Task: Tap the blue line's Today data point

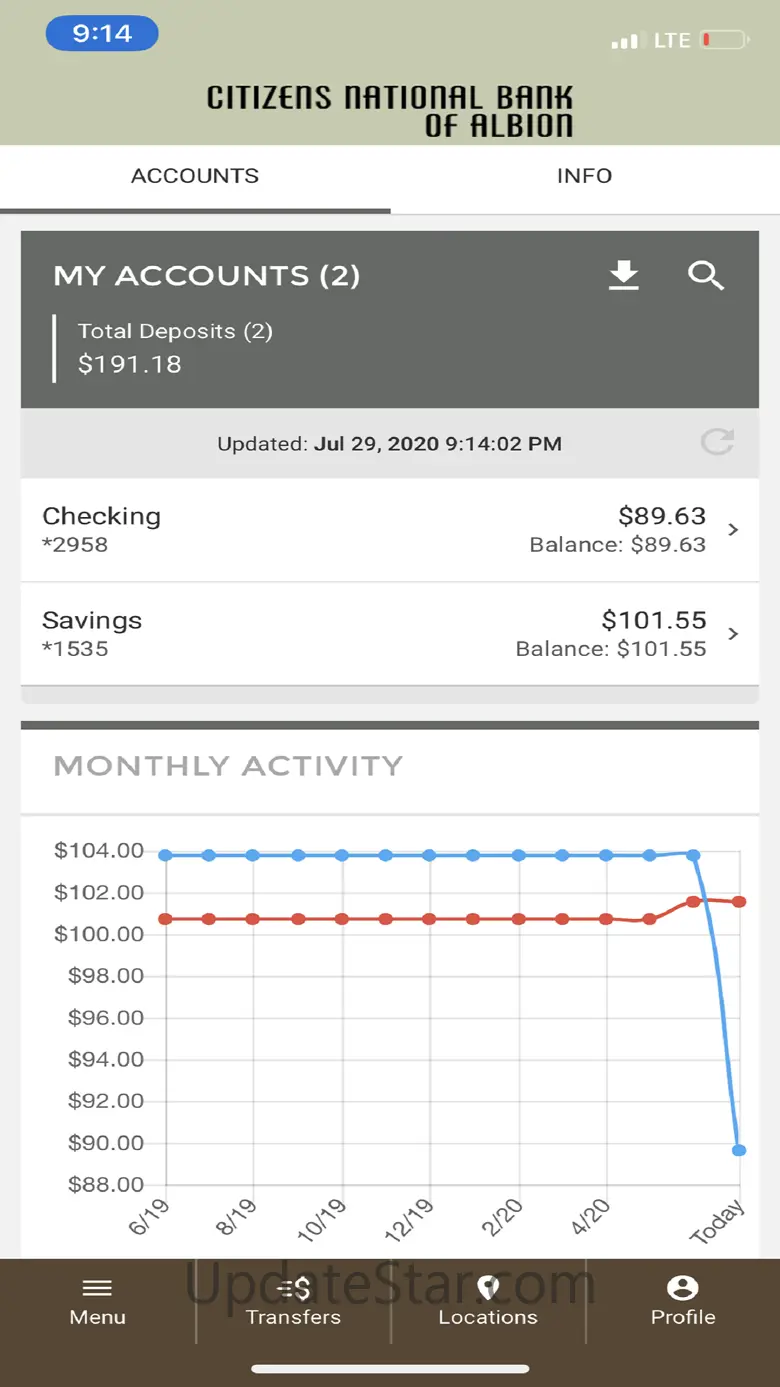Action: pyautogui.click(x=738, y=1150)
